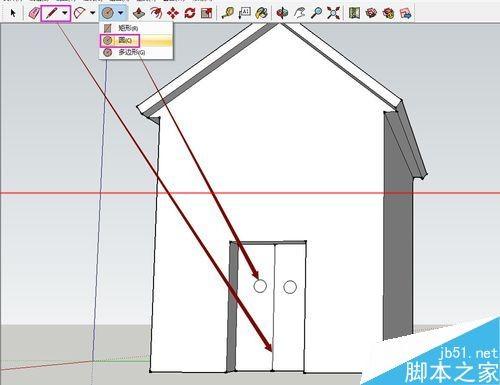Select the Pan hand tool
This screenshot has width=500, height=385.
point(299,13)
